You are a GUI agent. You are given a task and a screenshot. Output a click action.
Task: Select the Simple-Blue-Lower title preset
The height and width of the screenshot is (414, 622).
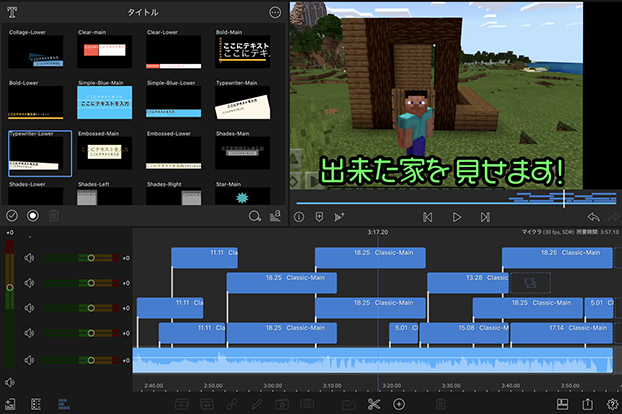coord(174,99)
